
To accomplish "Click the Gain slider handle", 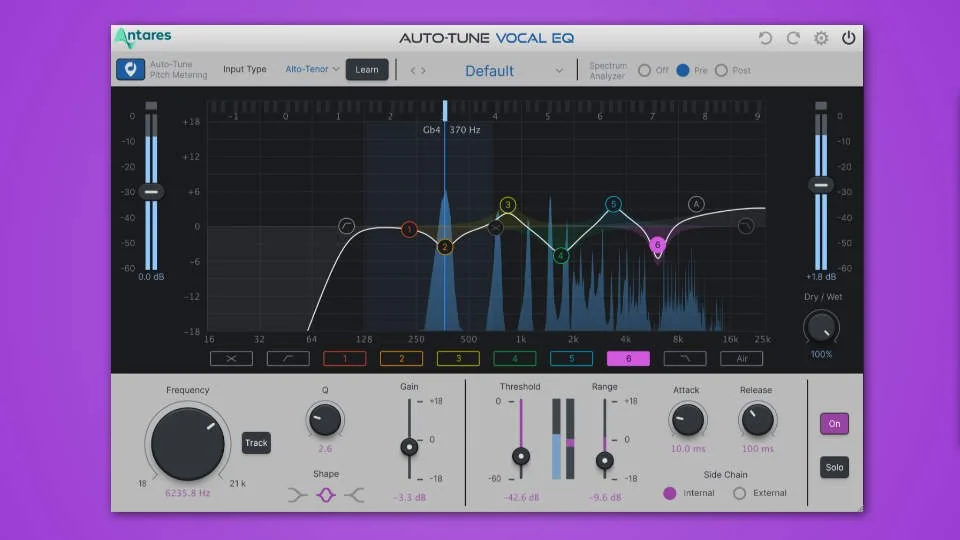I will coord(409,447).
